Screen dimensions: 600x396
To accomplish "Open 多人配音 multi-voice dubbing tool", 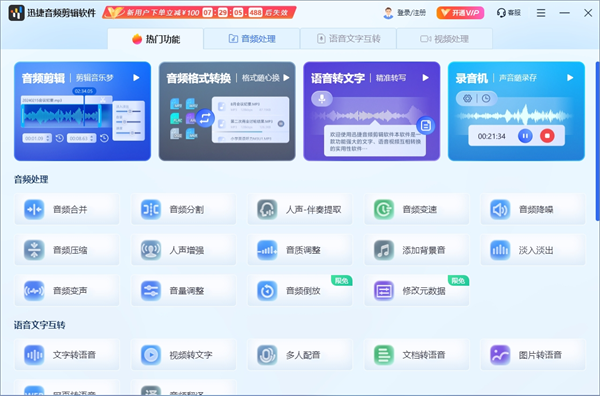I will point(300,355).
